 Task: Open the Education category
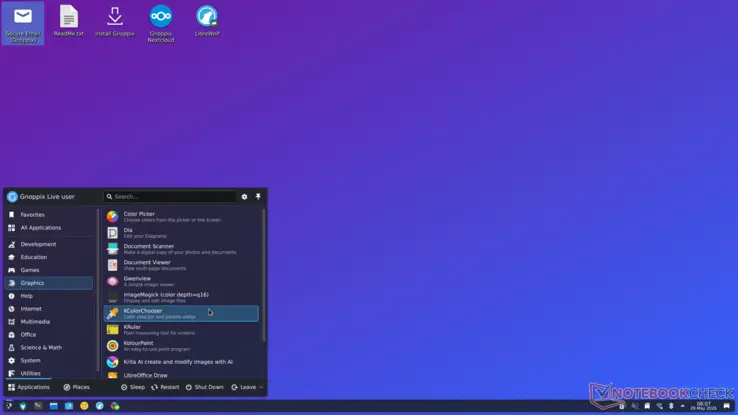point(48,257)
